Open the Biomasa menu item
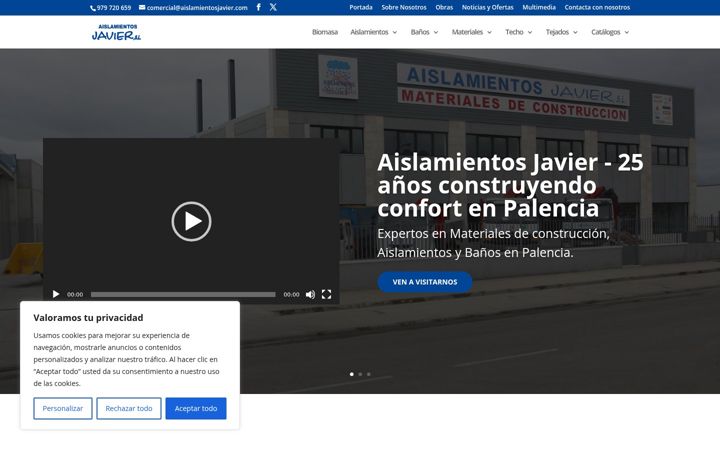Image resolution: width=720 pixels, height=450 pixels. click(x=325, y=32)
